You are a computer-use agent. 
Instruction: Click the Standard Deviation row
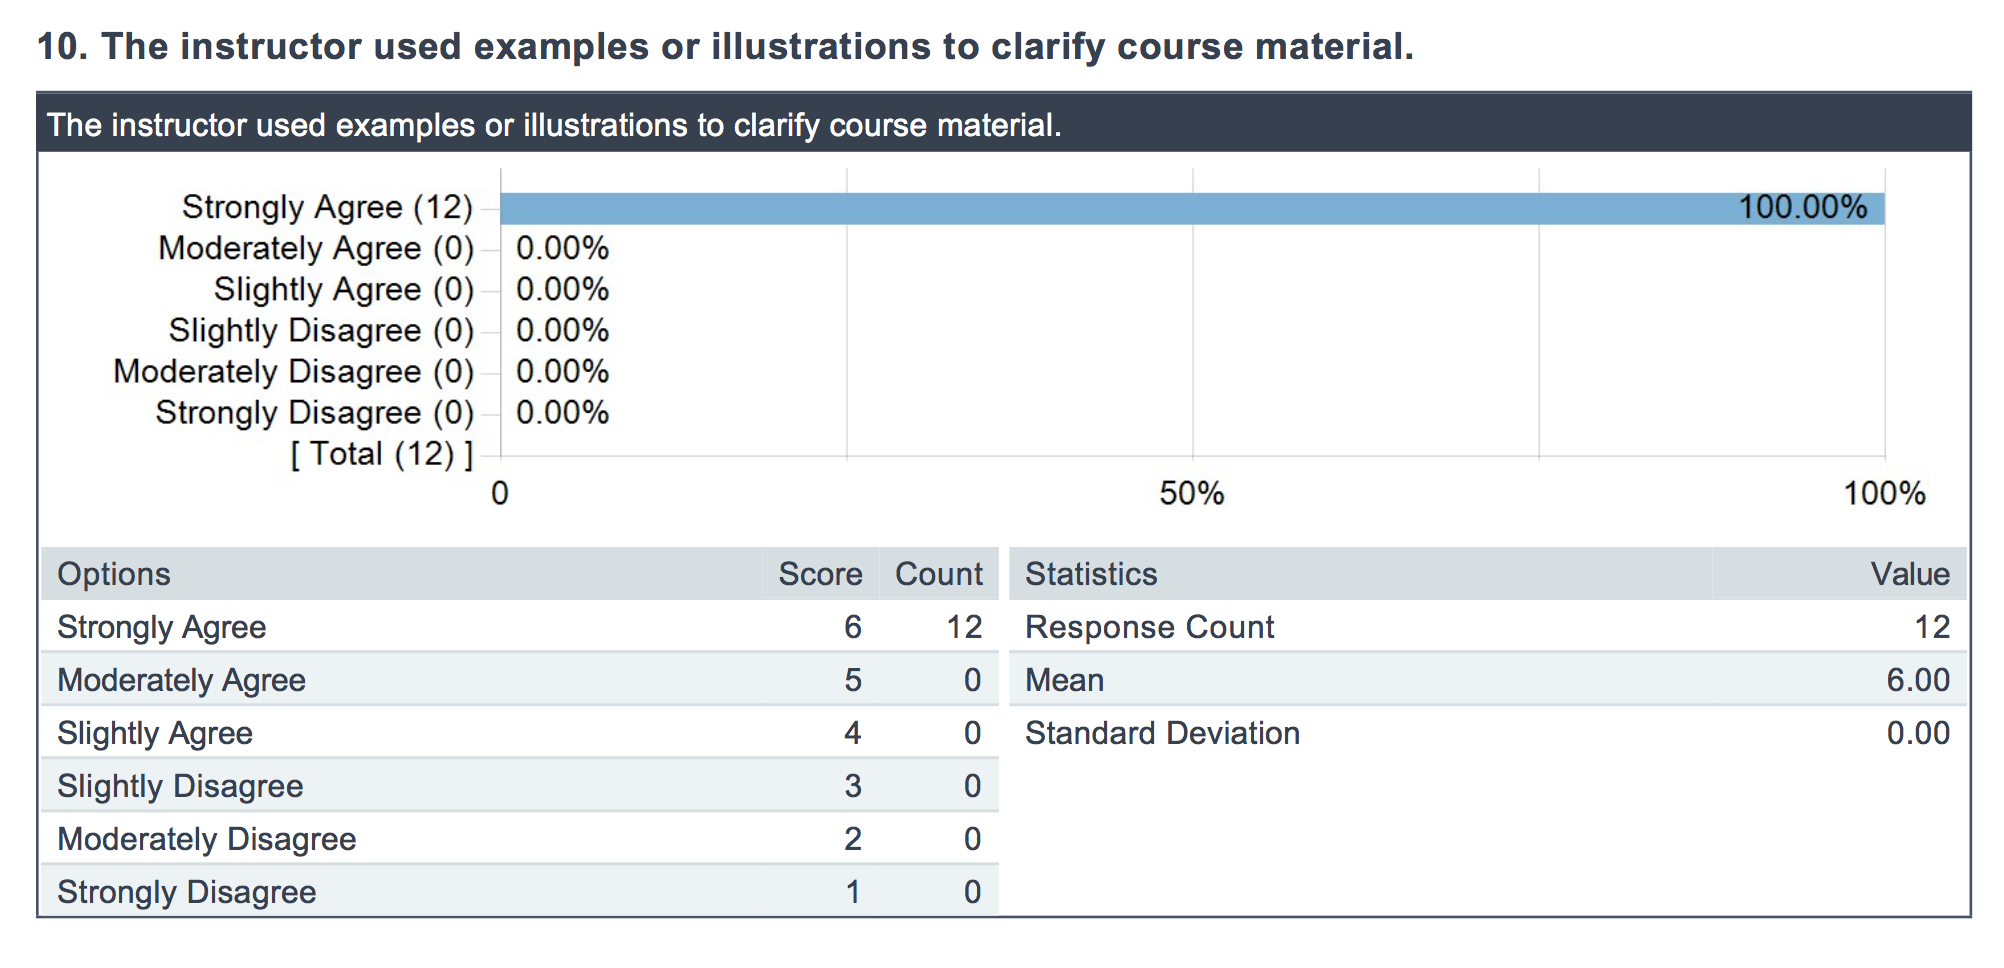click(x=1488, y=733)
